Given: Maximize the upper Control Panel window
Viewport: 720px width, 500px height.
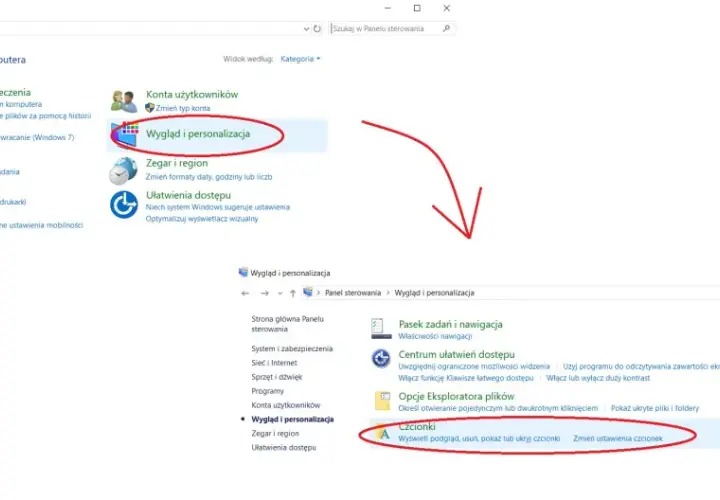Looking at the screenshot, I should pos(417,8).
